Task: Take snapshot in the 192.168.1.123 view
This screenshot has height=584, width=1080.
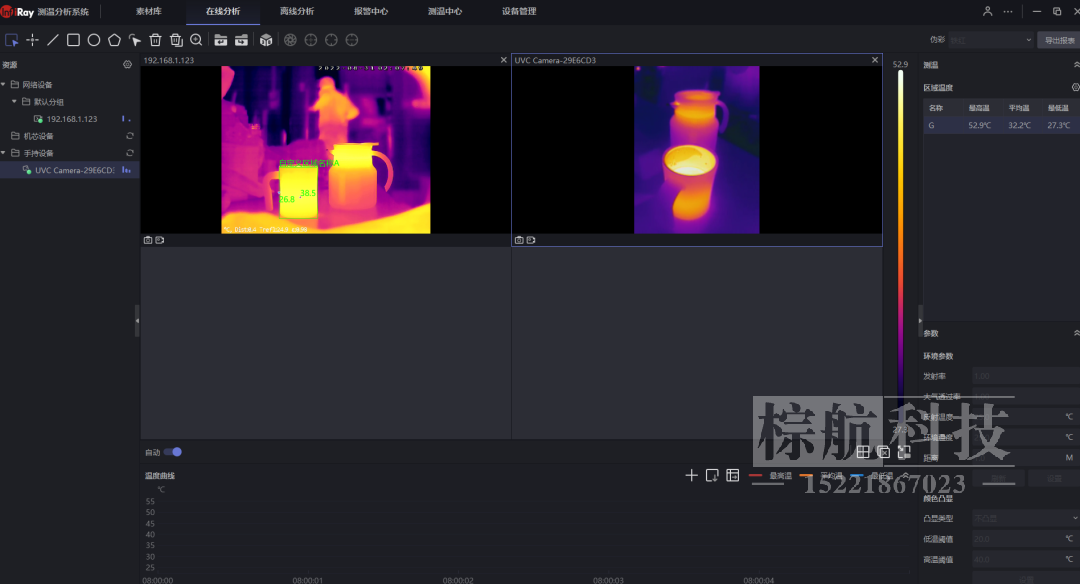Action: click(x=148, y=240)
